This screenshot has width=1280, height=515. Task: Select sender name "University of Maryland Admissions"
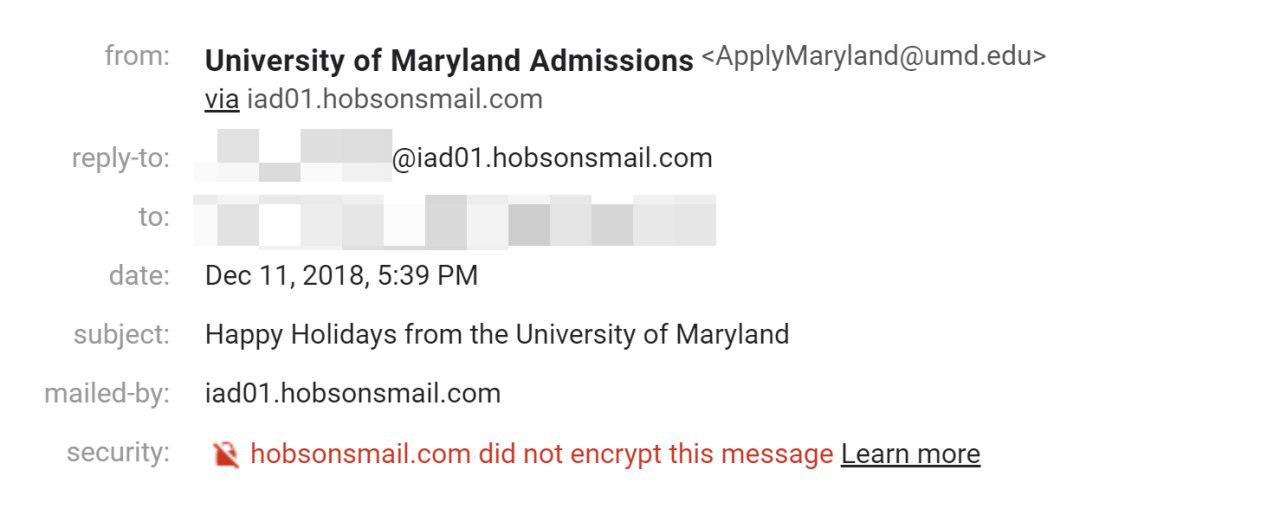tap(448, 61)
